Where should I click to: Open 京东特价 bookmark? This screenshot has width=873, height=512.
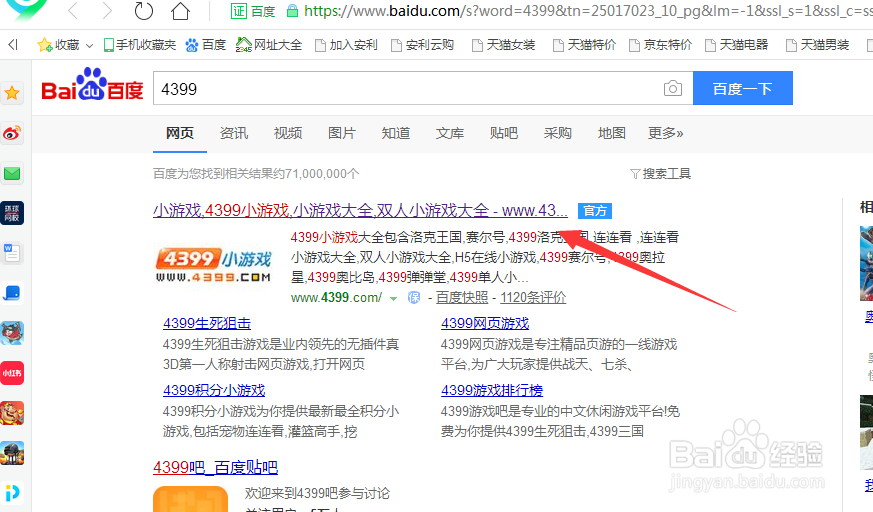click(x=660, y=45)
